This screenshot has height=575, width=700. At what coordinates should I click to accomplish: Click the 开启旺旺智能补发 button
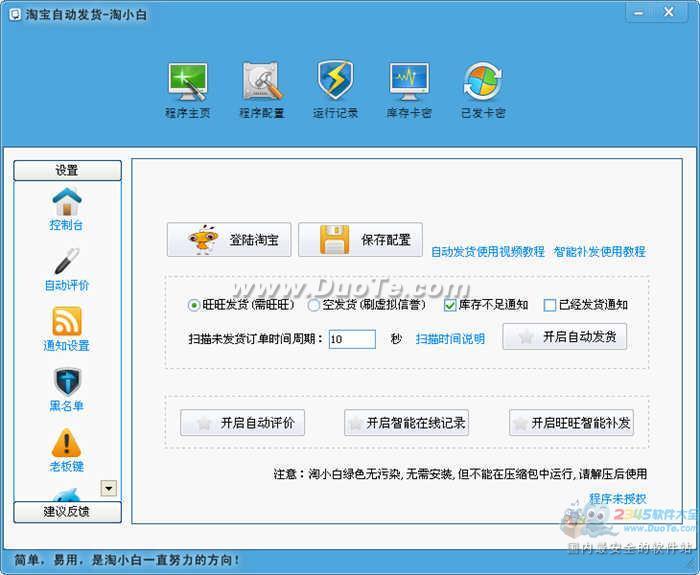571,423
